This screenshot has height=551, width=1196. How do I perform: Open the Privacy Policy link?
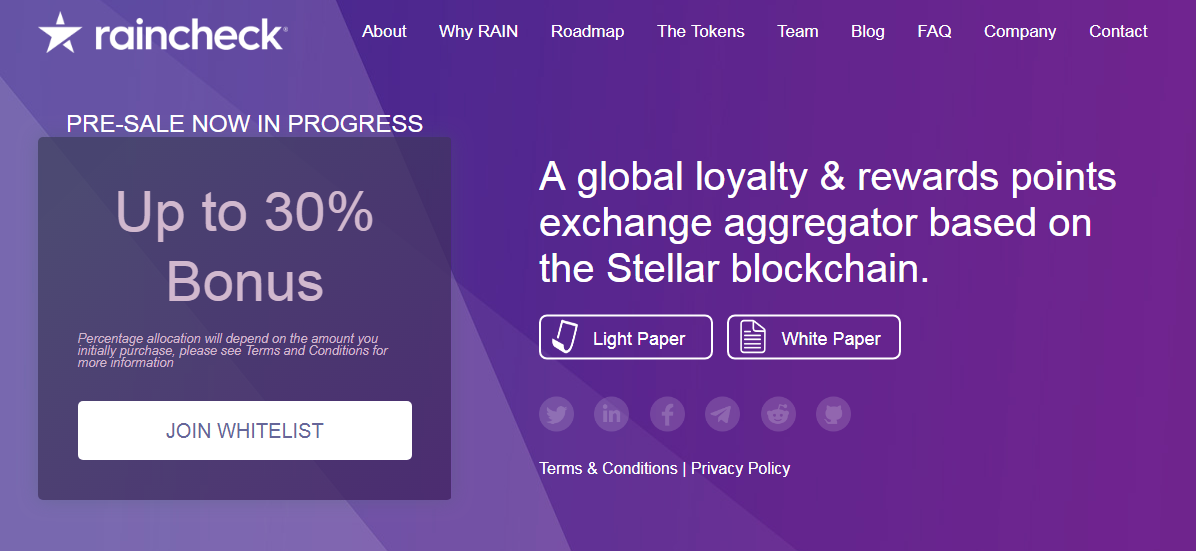741,469
